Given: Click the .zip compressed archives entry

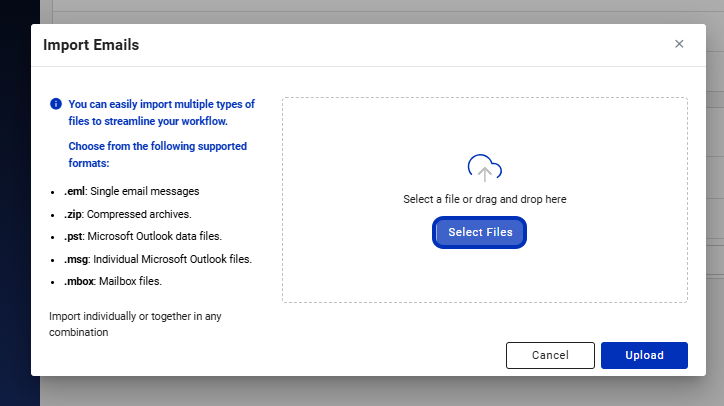Looking at the screenshot, I should 127,214.
